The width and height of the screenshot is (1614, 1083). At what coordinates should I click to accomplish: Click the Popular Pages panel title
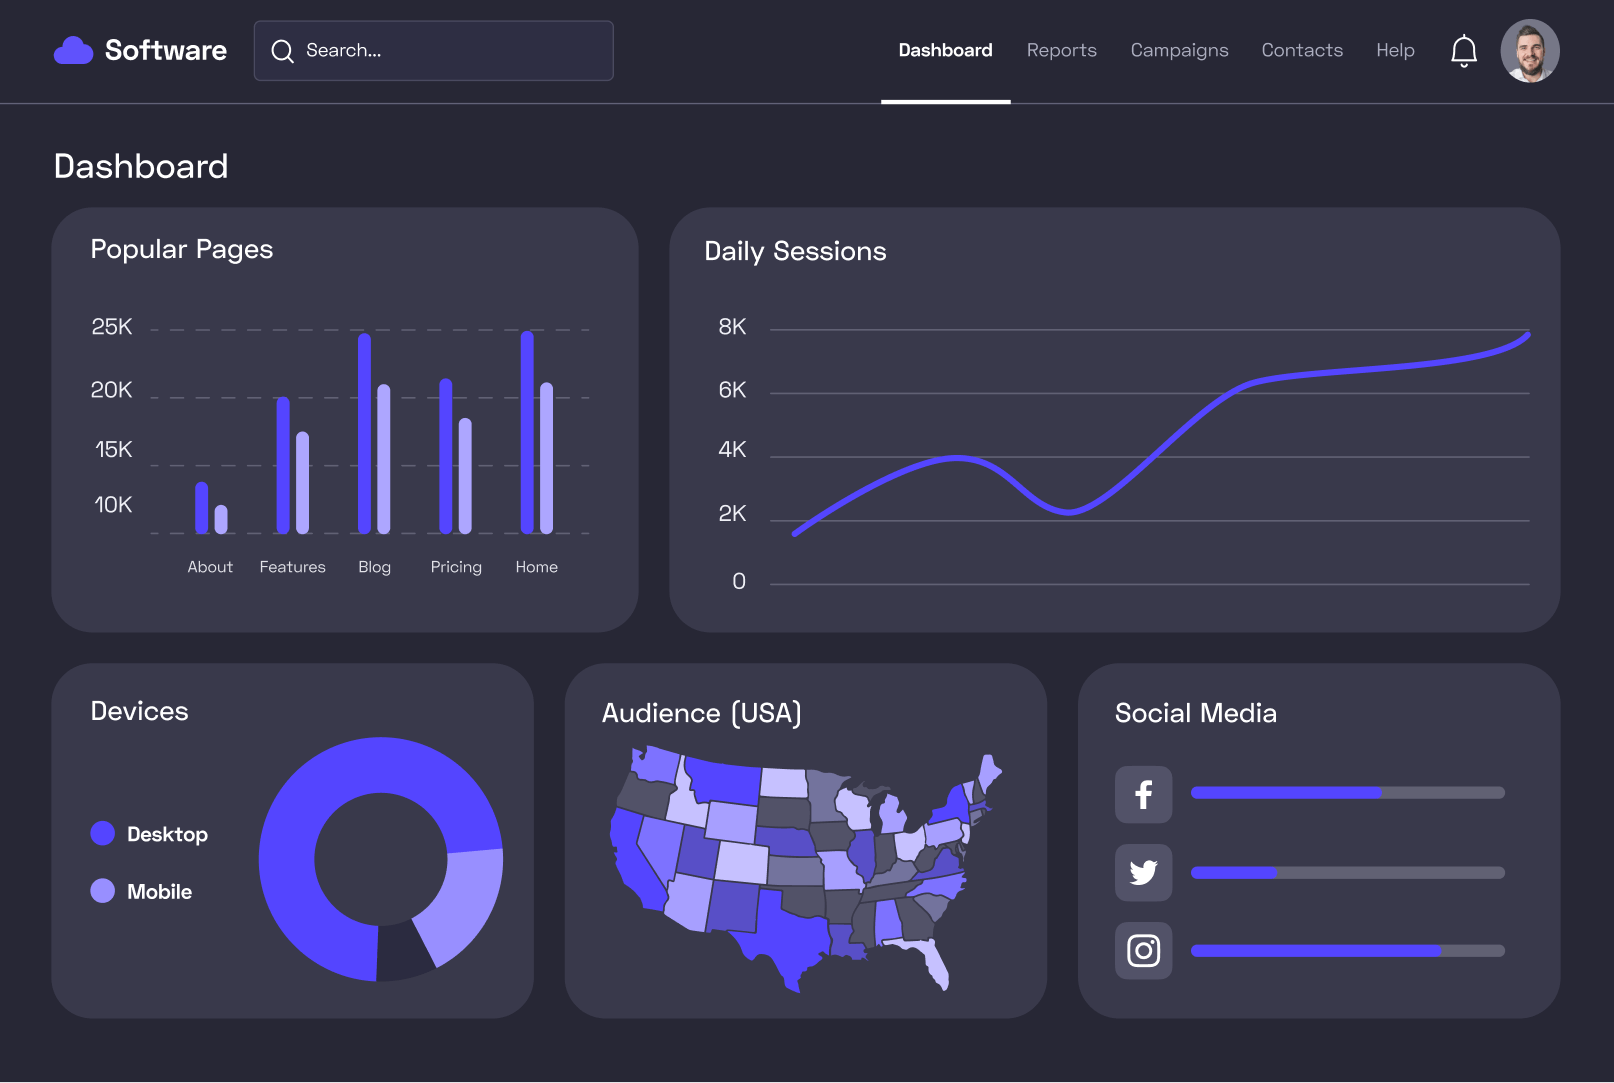182,249
